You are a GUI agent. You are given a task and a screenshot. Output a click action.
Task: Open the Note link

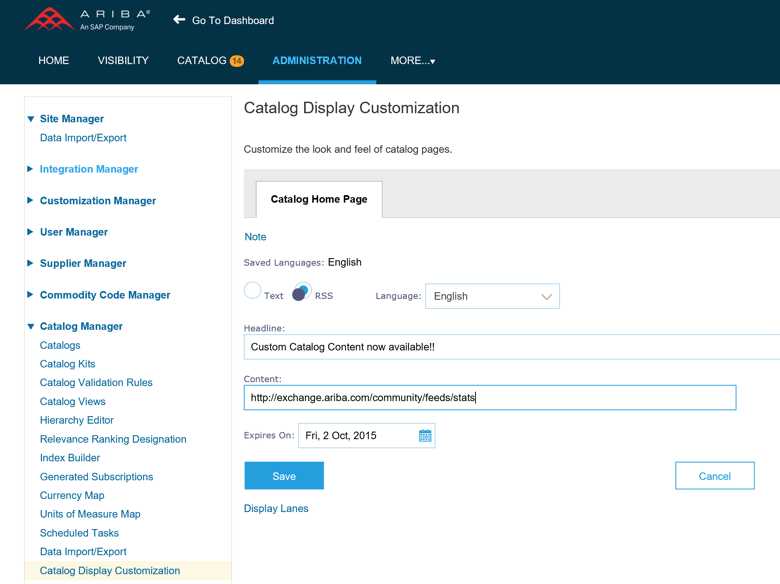(255, 237)
